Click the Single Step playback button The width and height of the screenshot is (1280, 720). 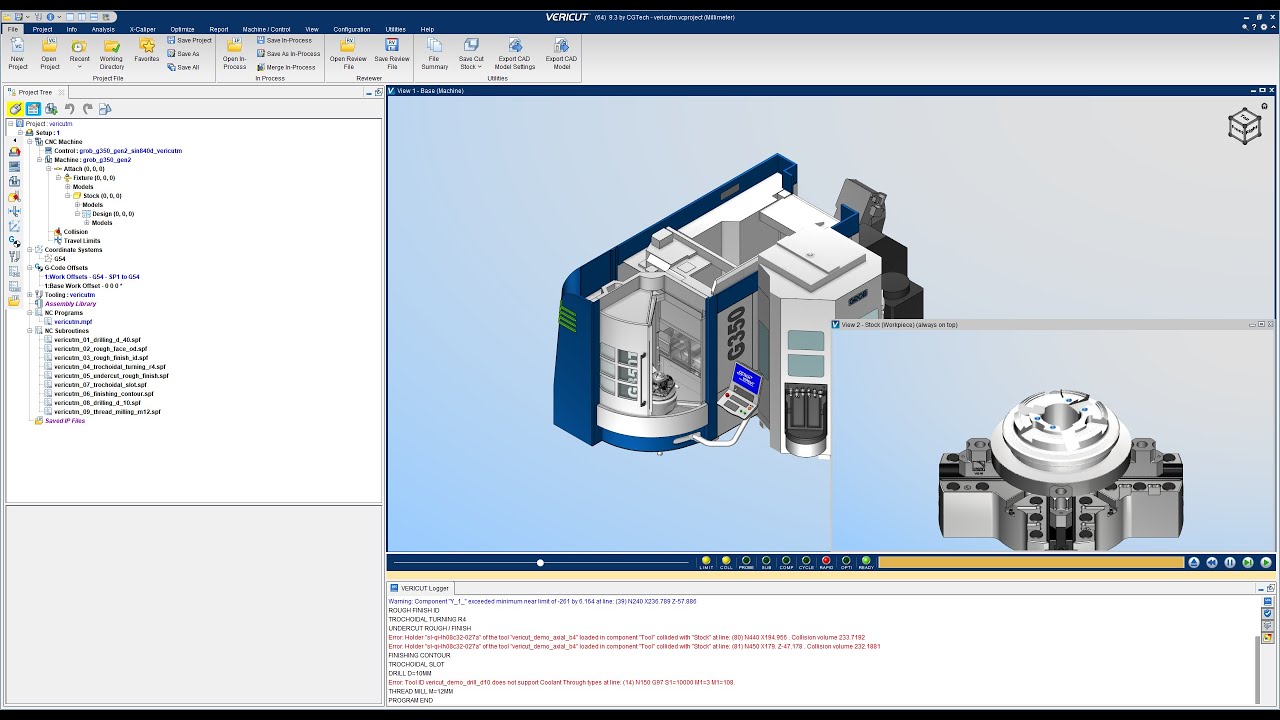pyautogui.click(x=1248, y=563)
